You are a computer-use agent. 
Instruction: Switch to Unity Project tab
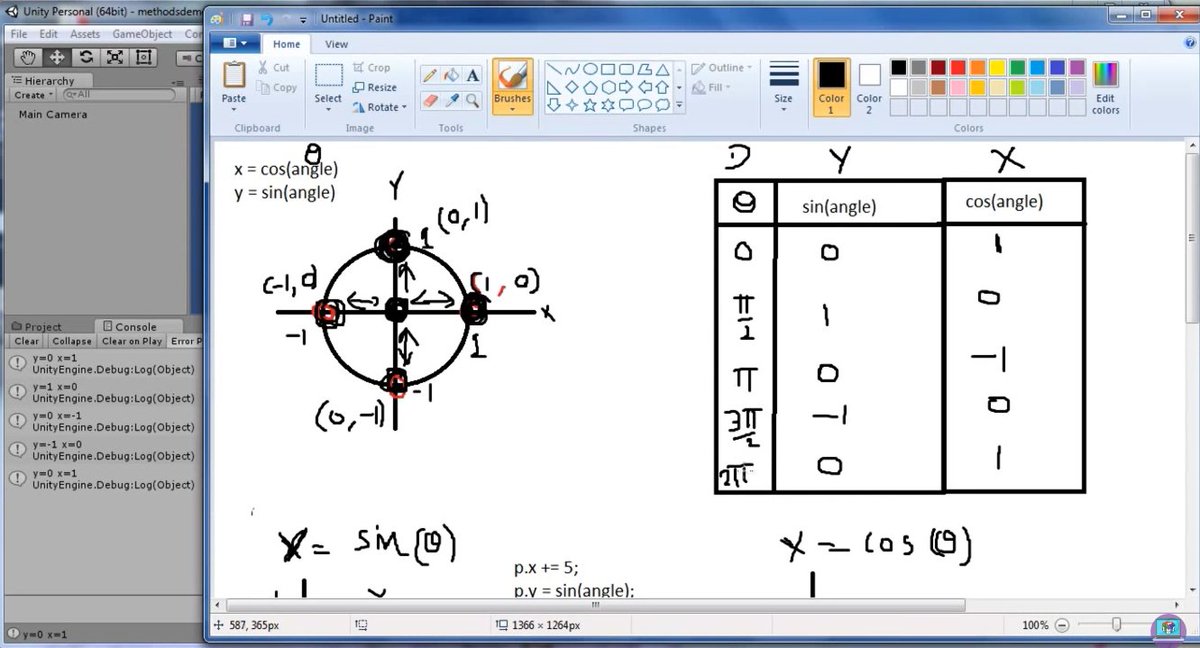tap(37, 327)
